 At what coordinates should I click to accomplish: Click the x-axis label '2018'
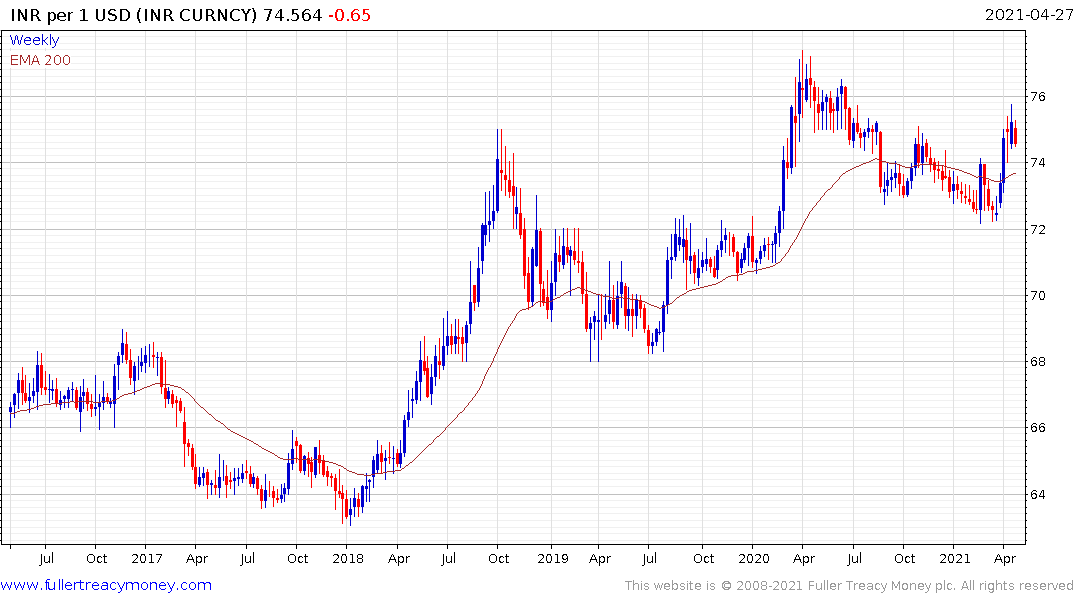coord(348,558)
